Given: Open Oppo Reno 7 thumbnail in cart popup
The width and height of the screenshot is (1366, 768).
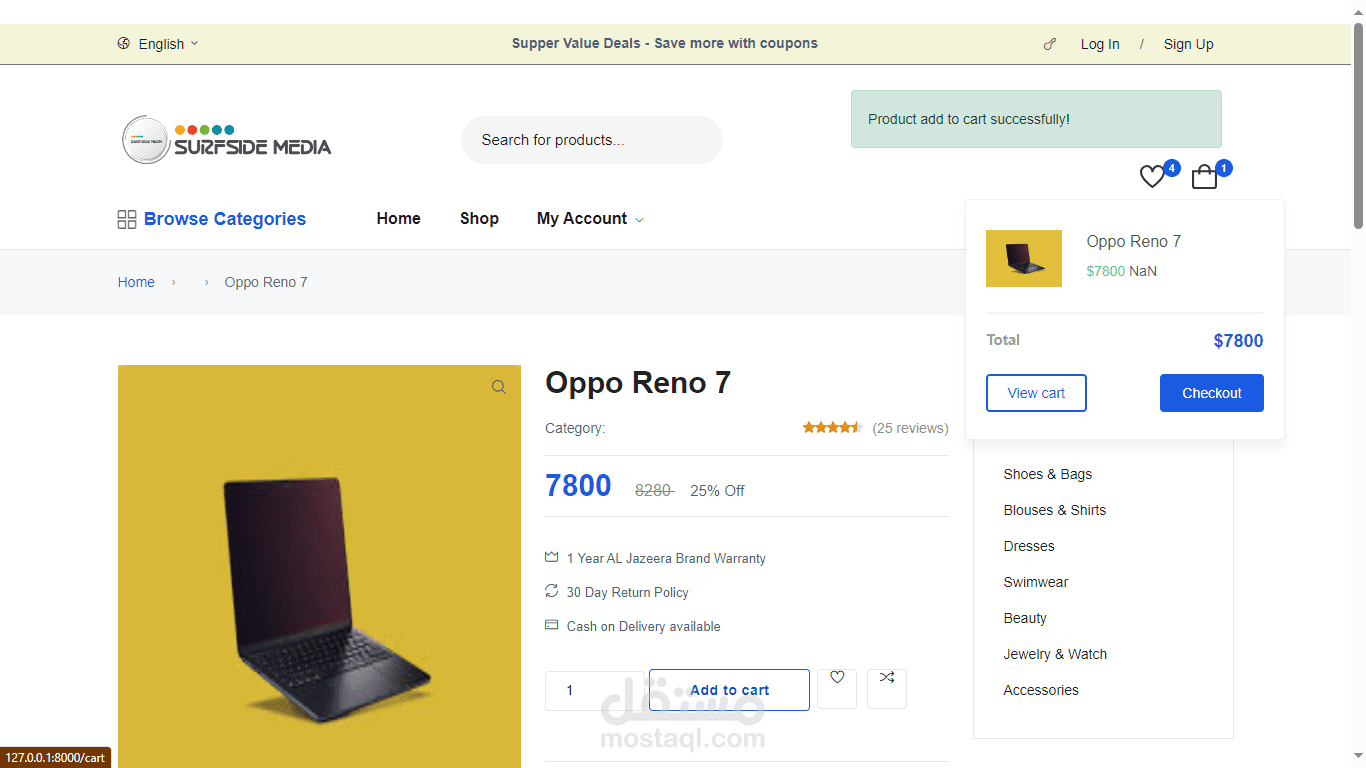Looking at the screenshot, I should tap(1024, 259).
